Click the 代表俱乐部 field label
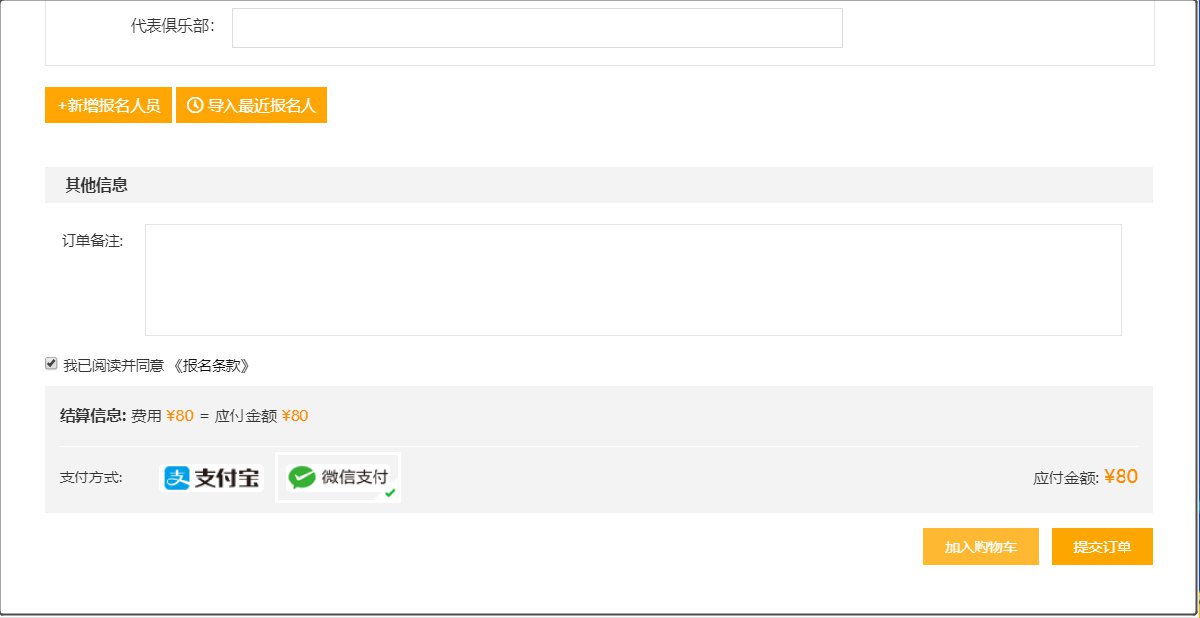The image size is (1200, 618). [172, 27]
